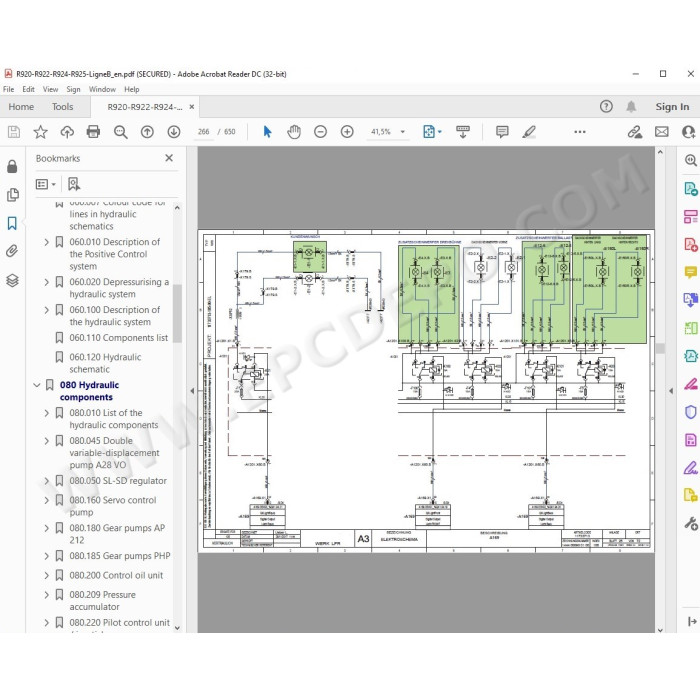Share a link icon in toolbar
The height and width of the screenshot is (700, 700).
635,132
